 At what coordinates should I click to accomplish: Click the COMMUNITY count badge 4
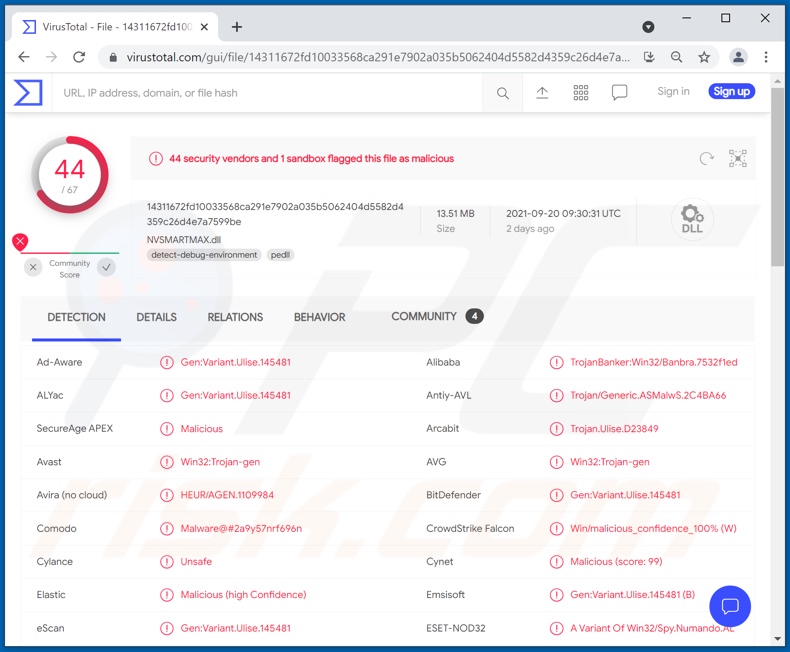tap(474, 316)
